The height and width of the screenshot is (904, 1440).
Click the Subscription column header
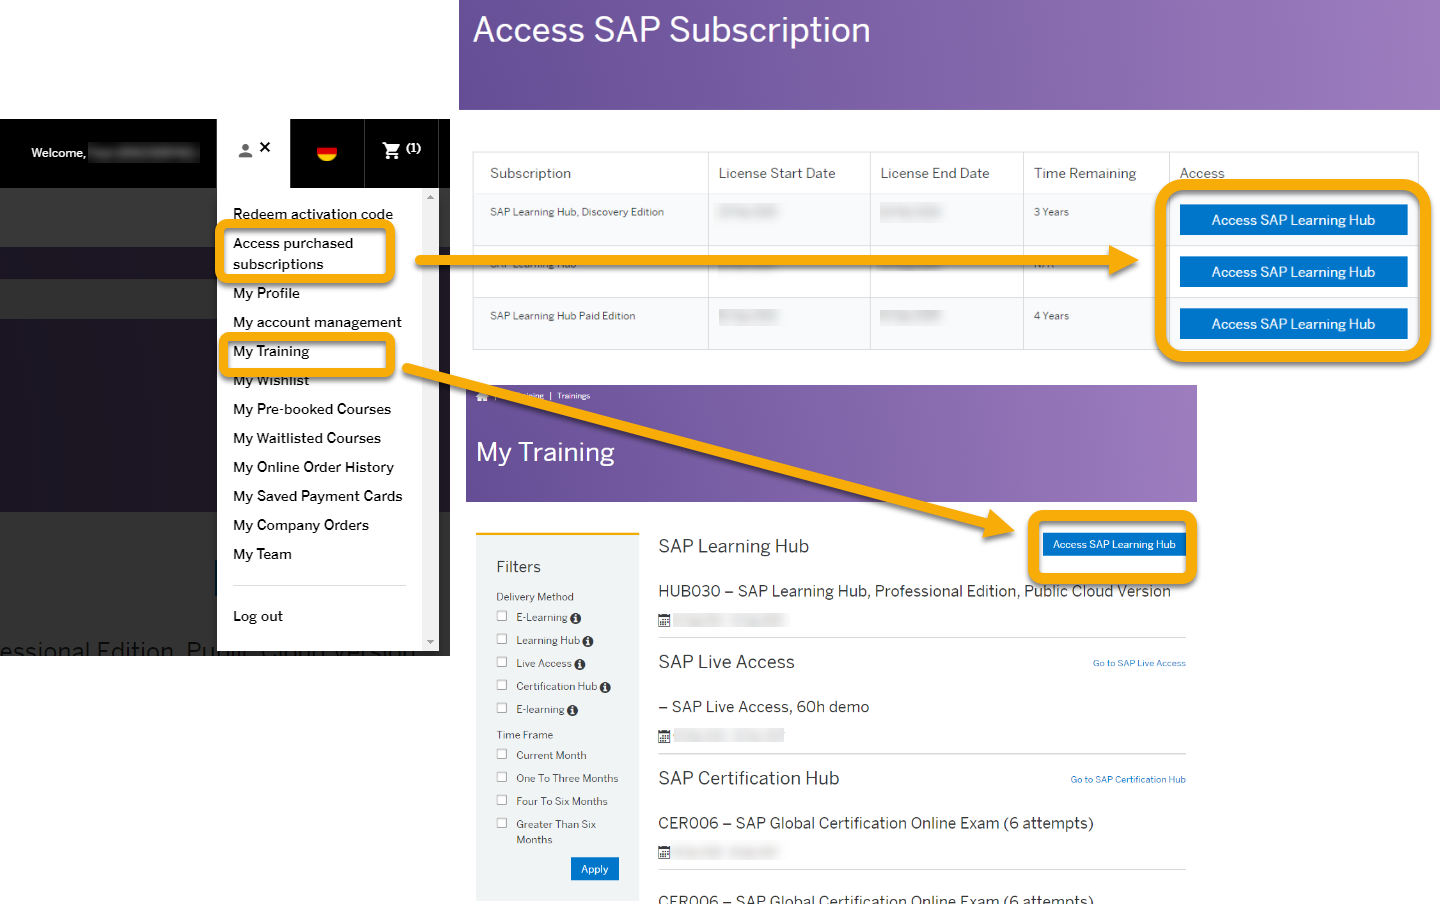pyautogui.click(x=530, y=173)
